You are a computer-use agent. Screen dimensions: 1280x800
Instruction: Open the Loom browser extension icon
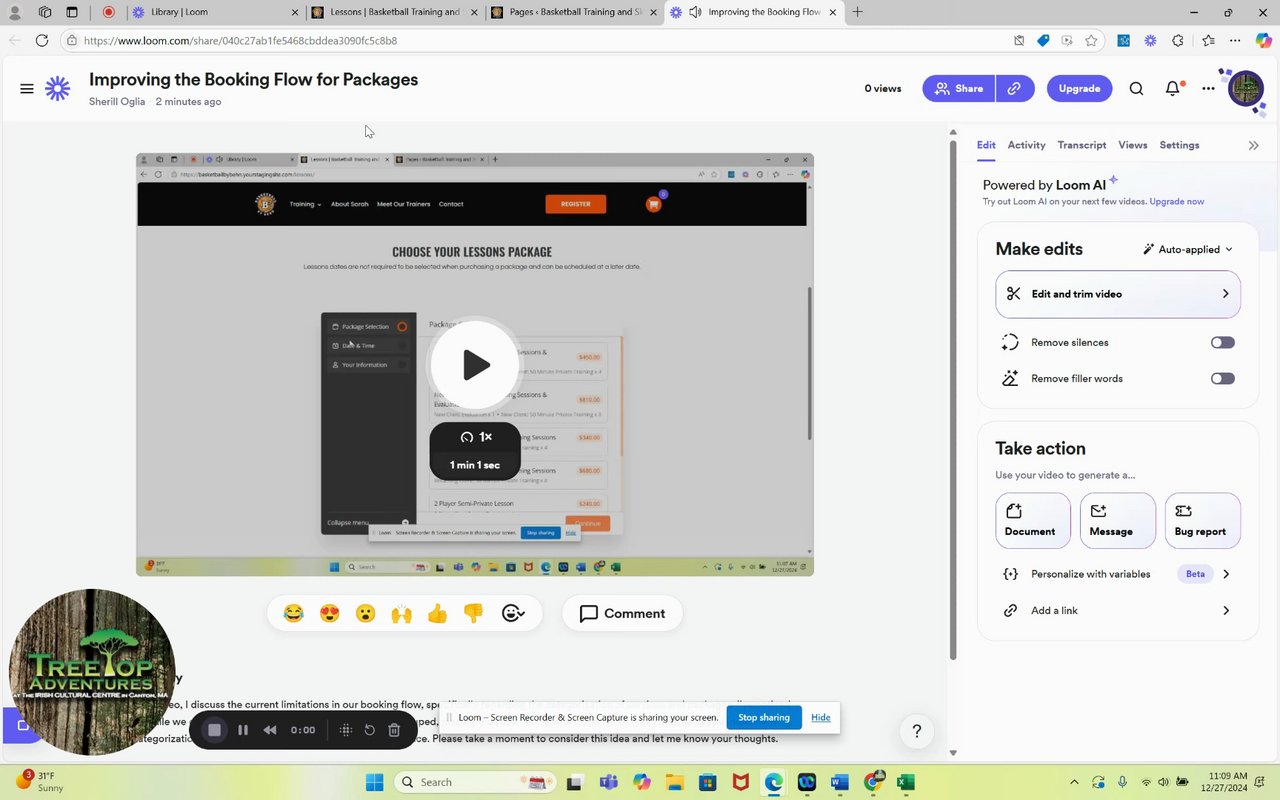1151,41
